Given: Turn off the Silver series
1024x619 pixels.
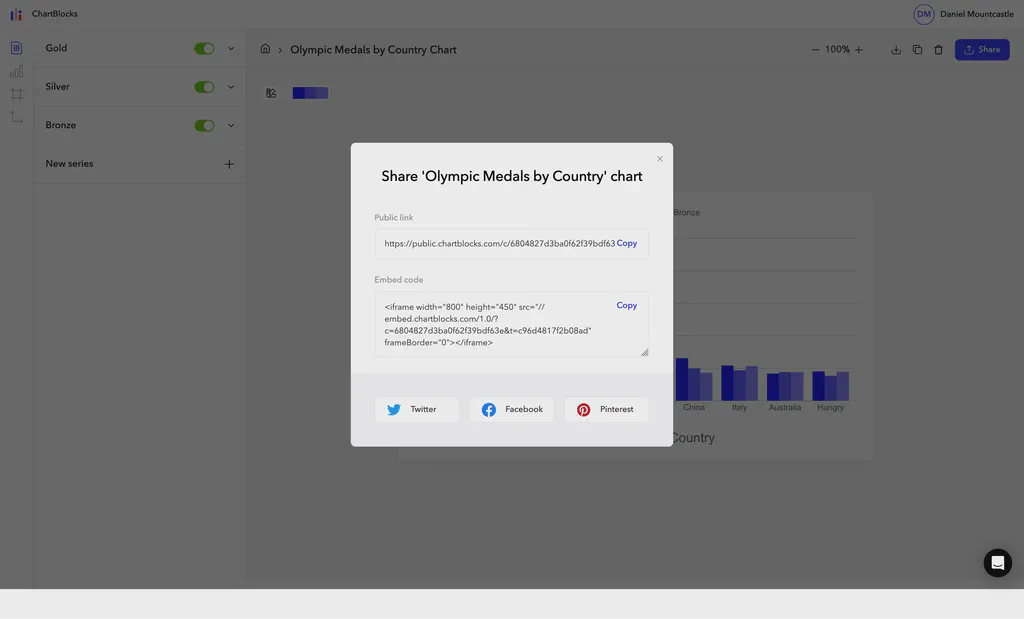Looking at the screenshot, I should point(204,86).
